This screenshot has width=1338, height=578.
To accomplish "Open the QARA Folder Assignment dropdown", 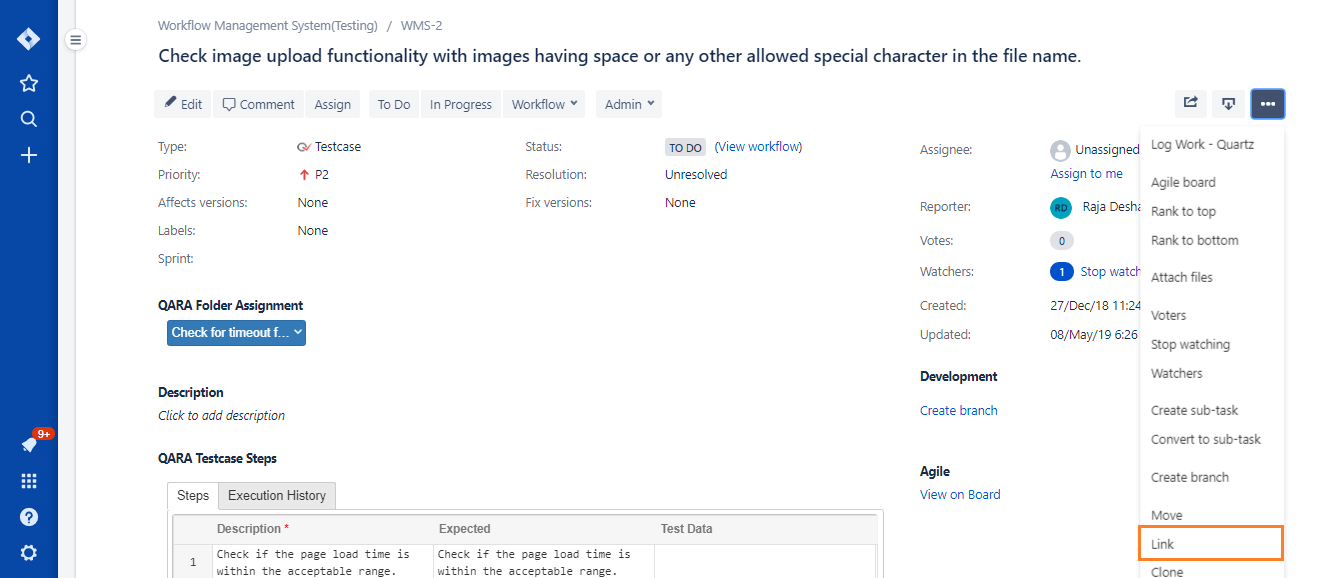I will coord(236,333).
